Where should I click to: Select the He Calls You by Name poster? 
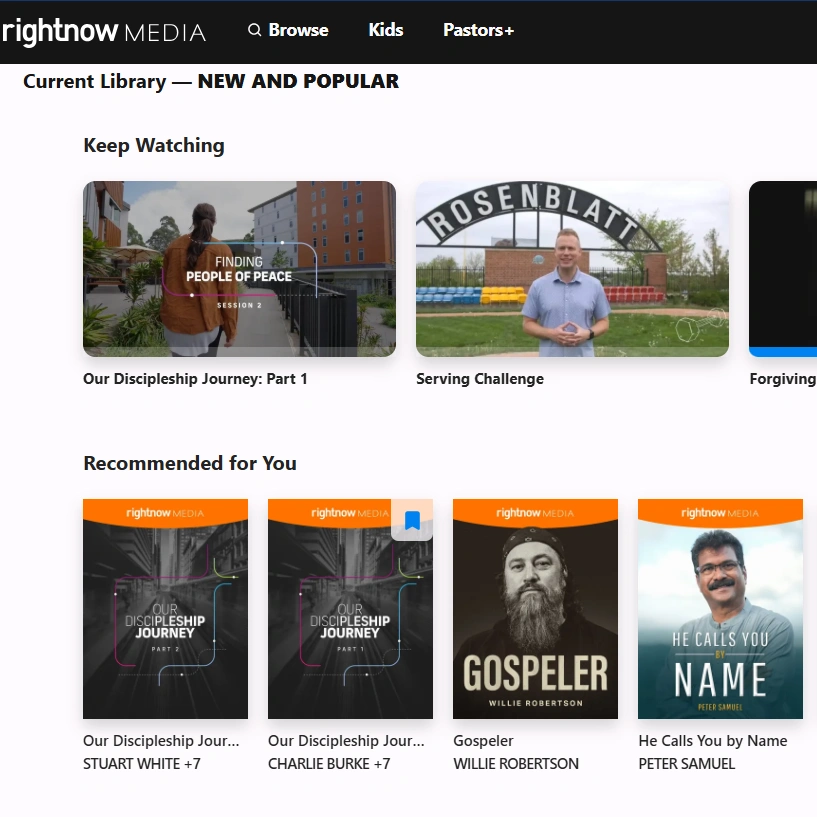720,609
